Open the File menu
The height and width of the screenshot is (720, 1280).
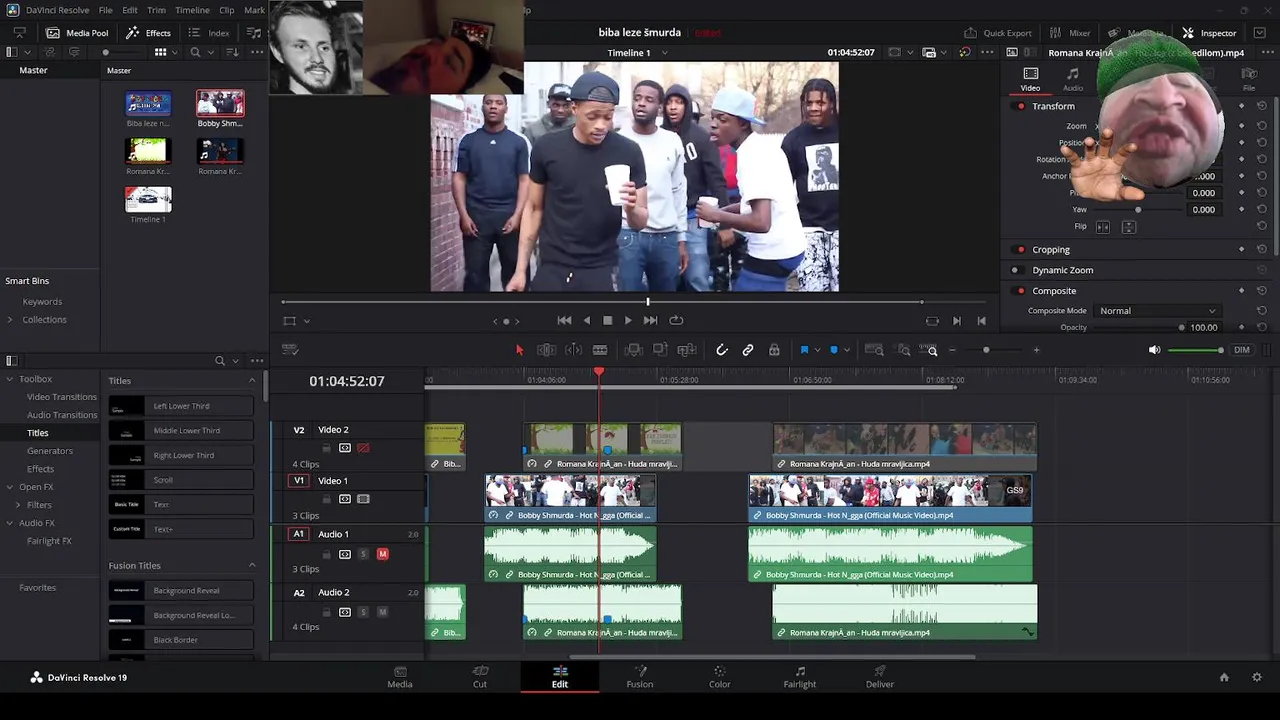[x=106, y=10]
